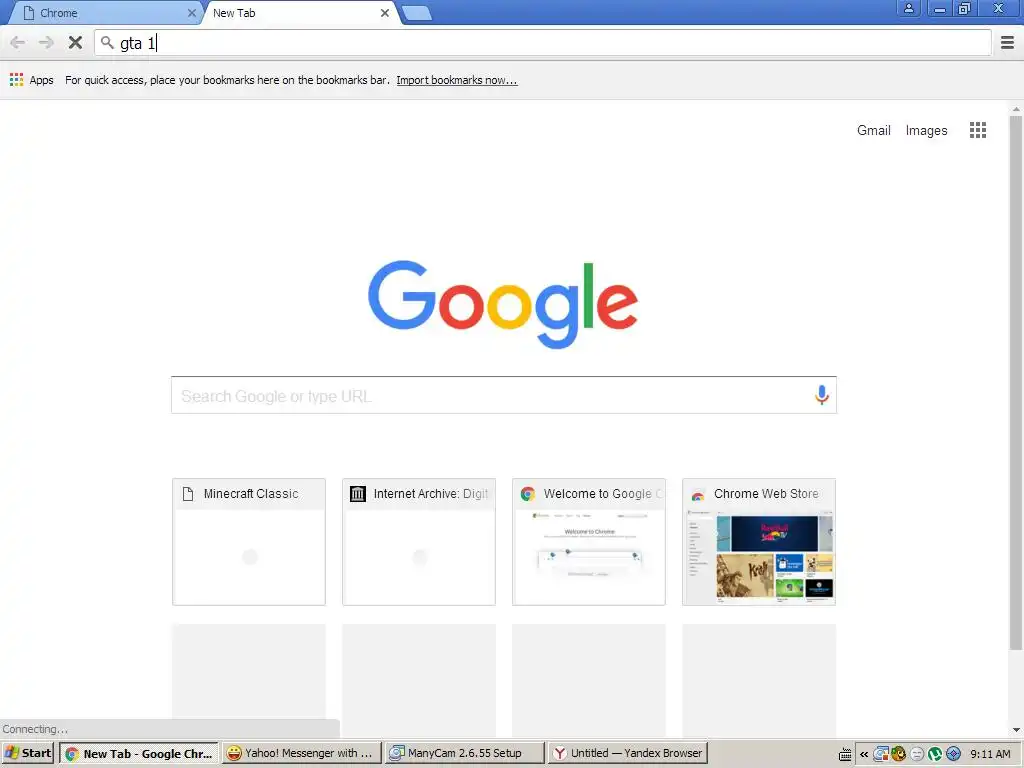
Task: Click the page vertical scrollbar
Action: (1016, 382)
